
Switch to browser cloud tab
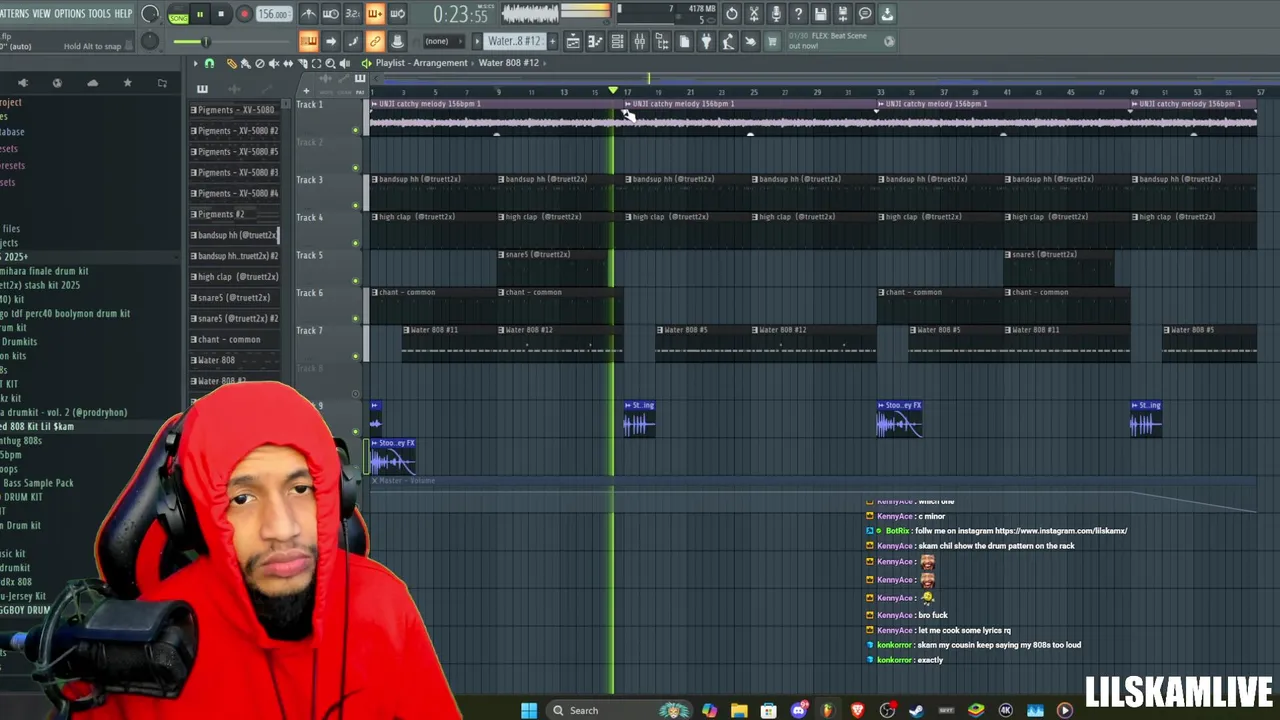click(x=92, y=83)
